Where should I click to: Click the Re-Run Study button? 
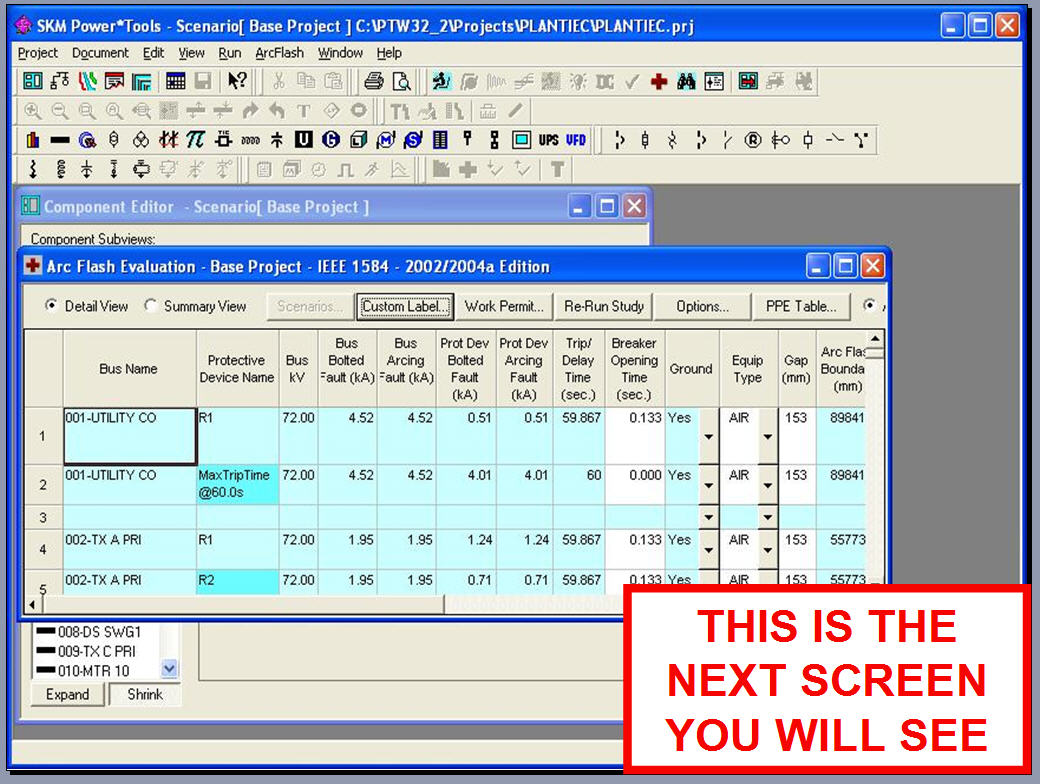(604, 306)
